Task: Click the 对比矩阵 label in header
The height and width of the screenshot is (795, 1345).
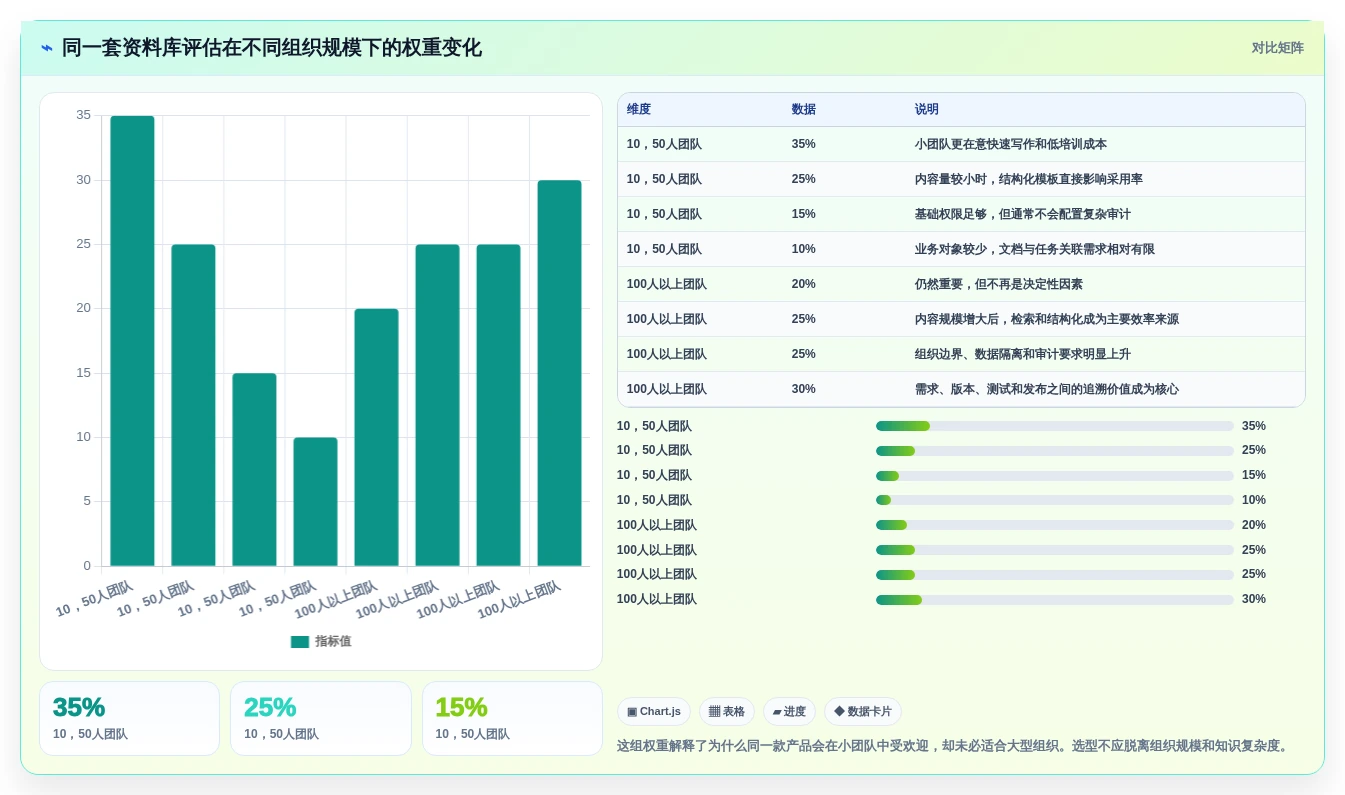Action: tap(1278, 48)
